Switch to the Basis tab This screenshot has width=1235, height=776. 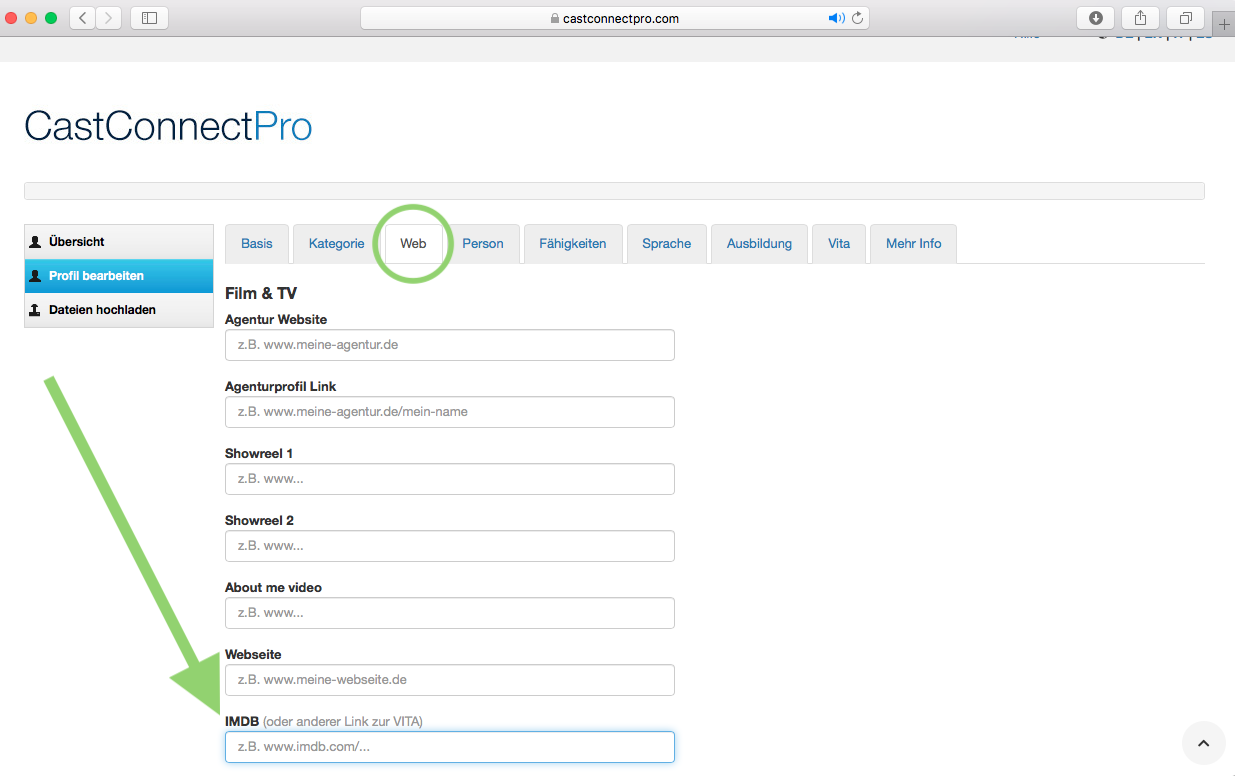tap(257, 244)
